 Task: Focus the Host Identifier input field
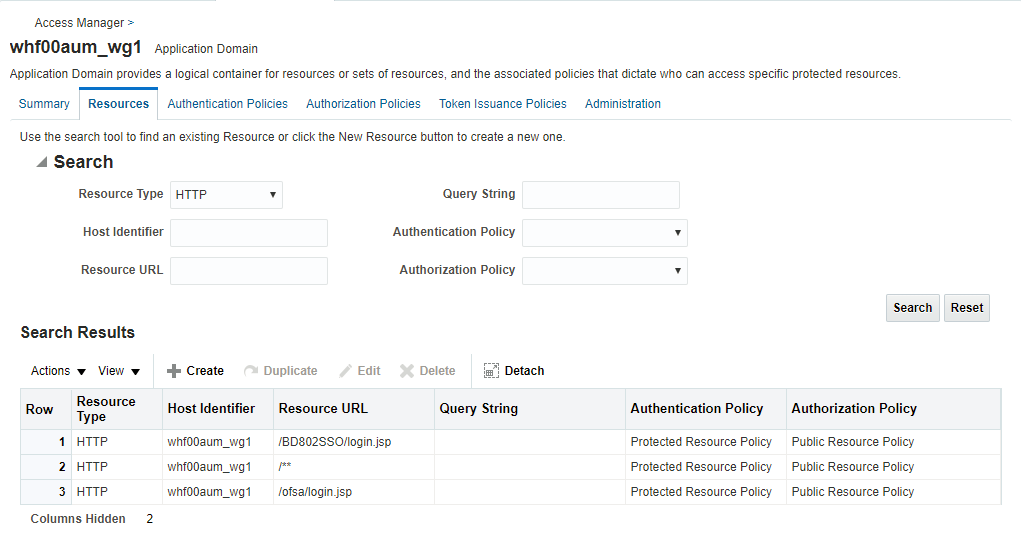click(249, 233)
